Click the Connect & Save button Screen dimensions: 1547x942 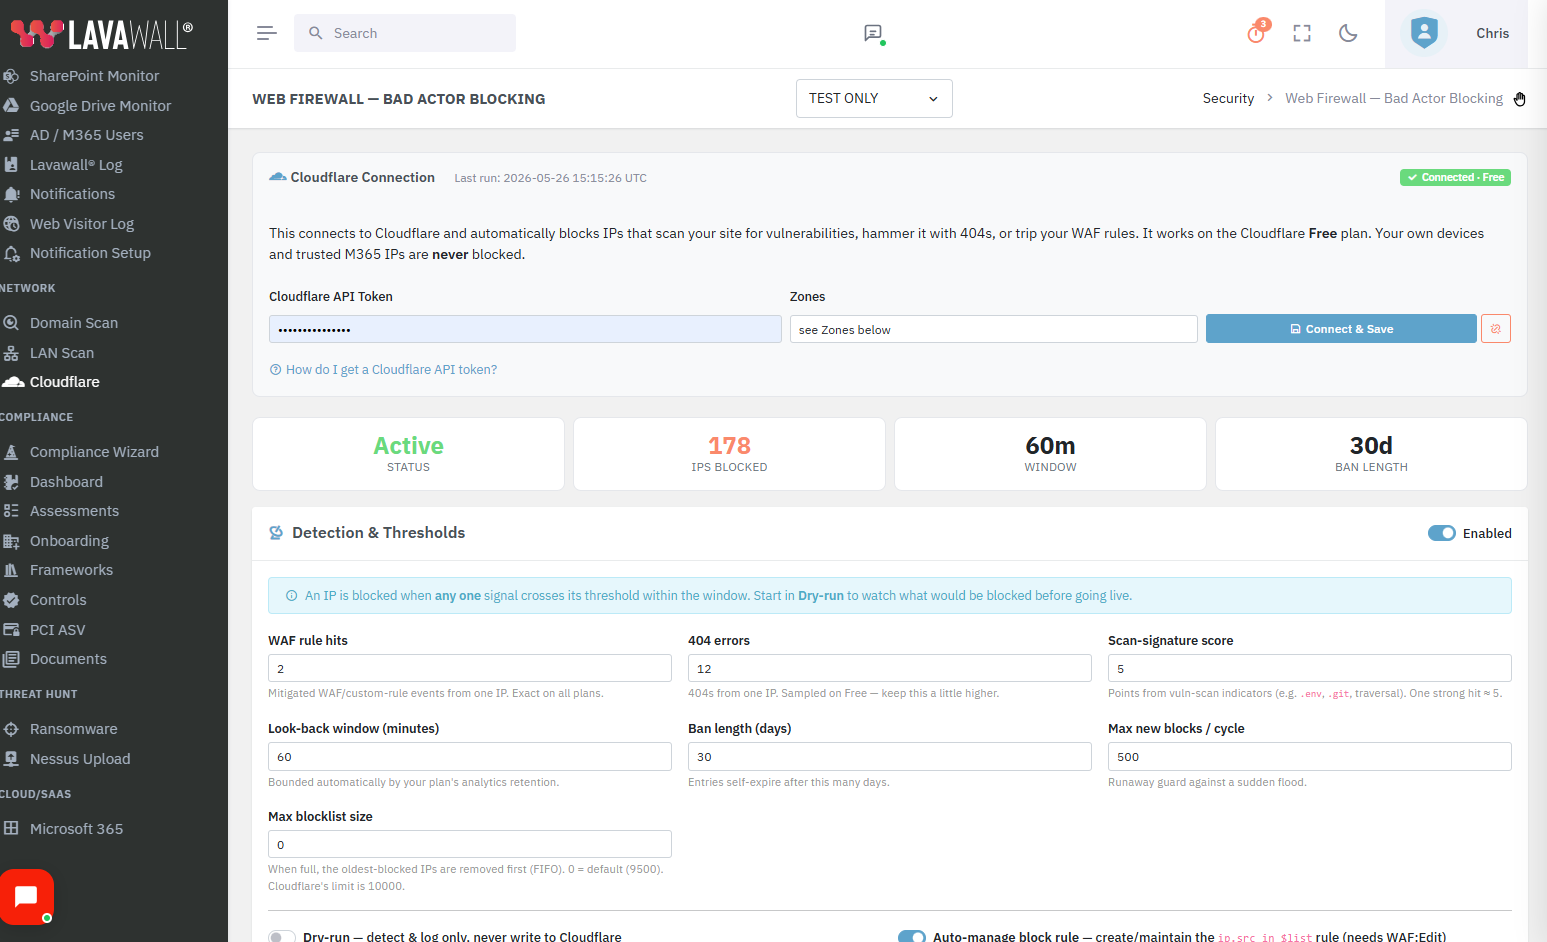(1341, 329)
